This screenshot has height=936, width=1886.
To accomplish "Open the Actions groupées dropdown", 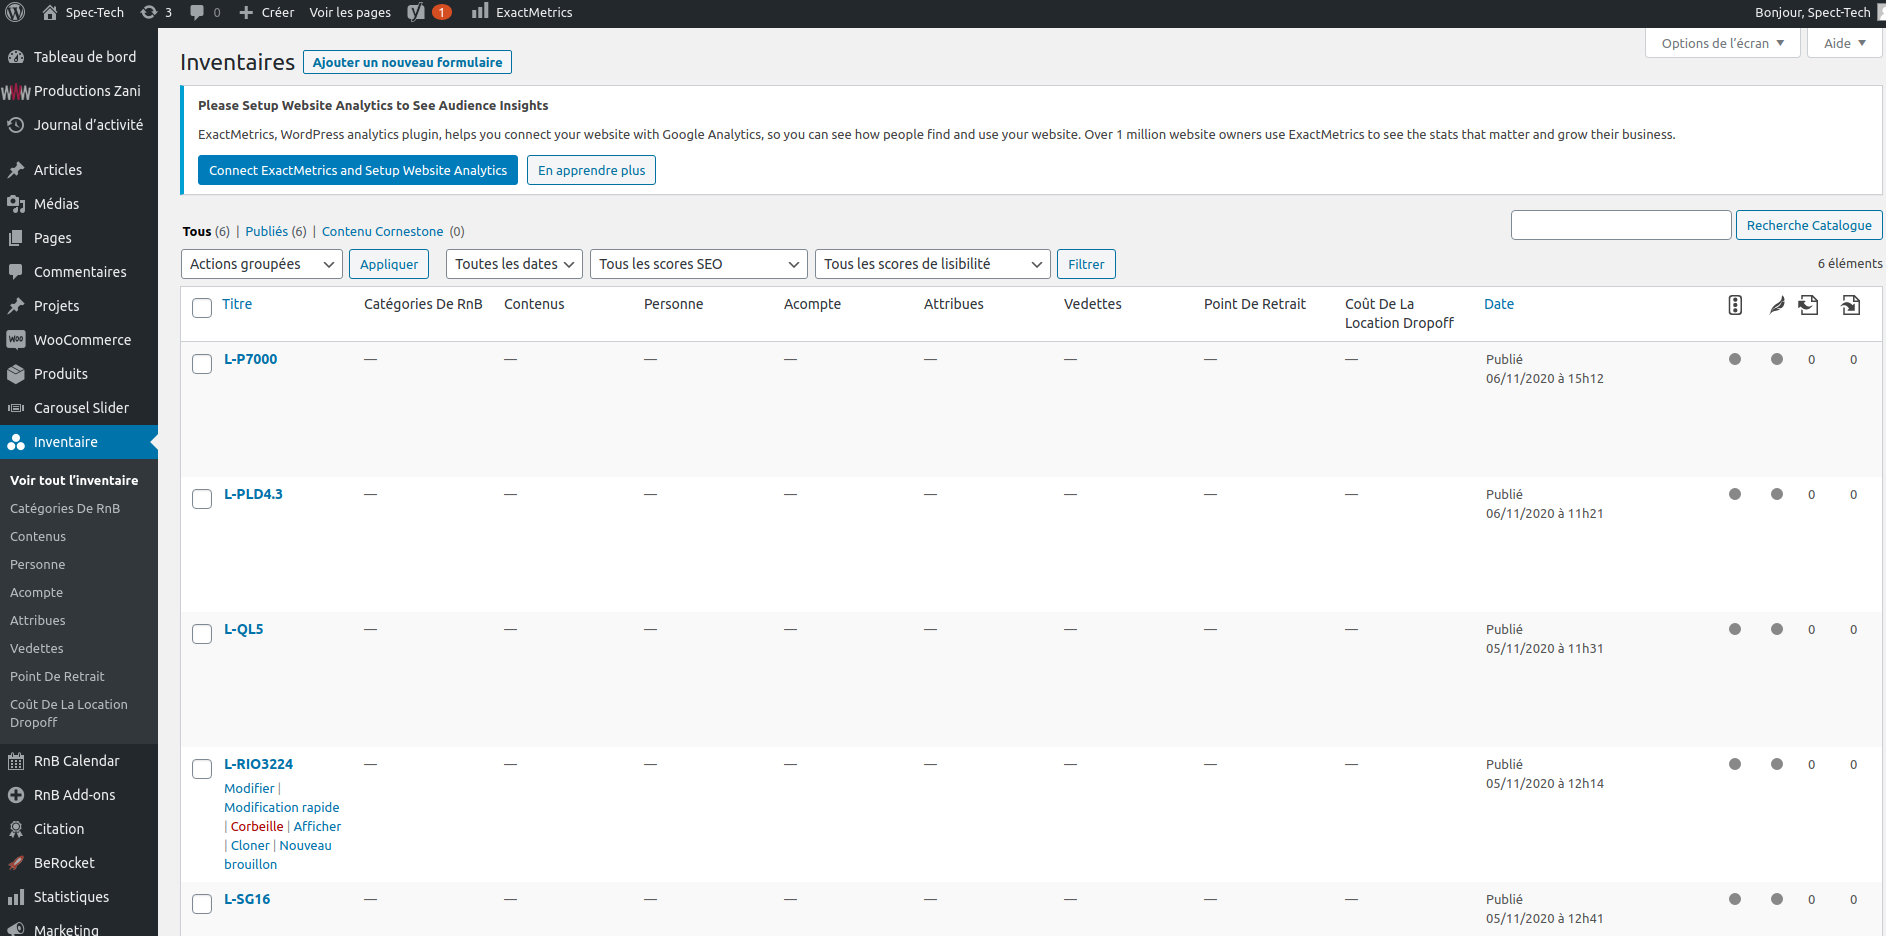I will tap(262, 264).
